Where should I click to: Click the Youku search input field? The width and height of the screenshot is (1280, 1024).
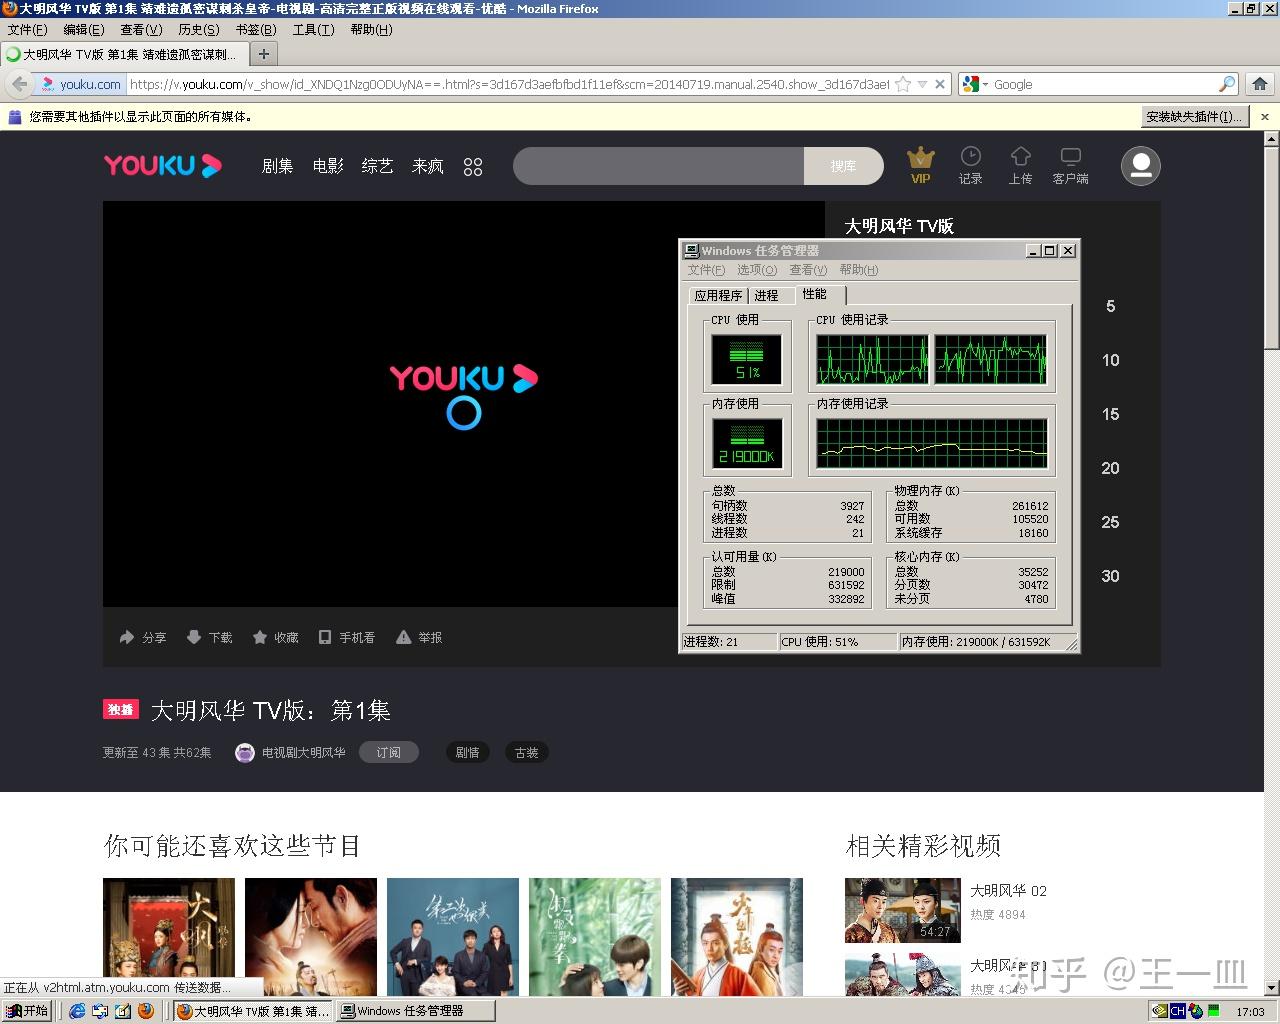coord(659,166)
